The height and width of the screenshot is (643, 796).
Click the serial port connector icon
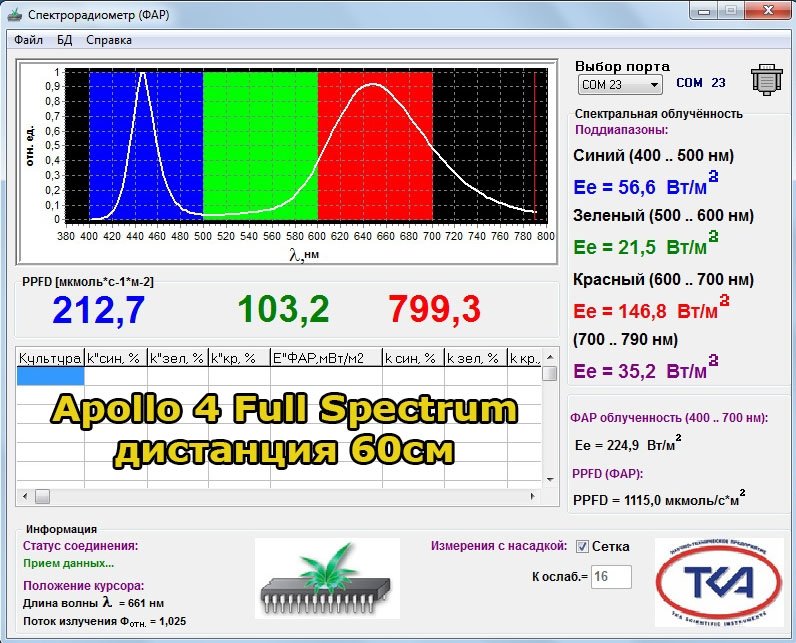coord(767,79)
